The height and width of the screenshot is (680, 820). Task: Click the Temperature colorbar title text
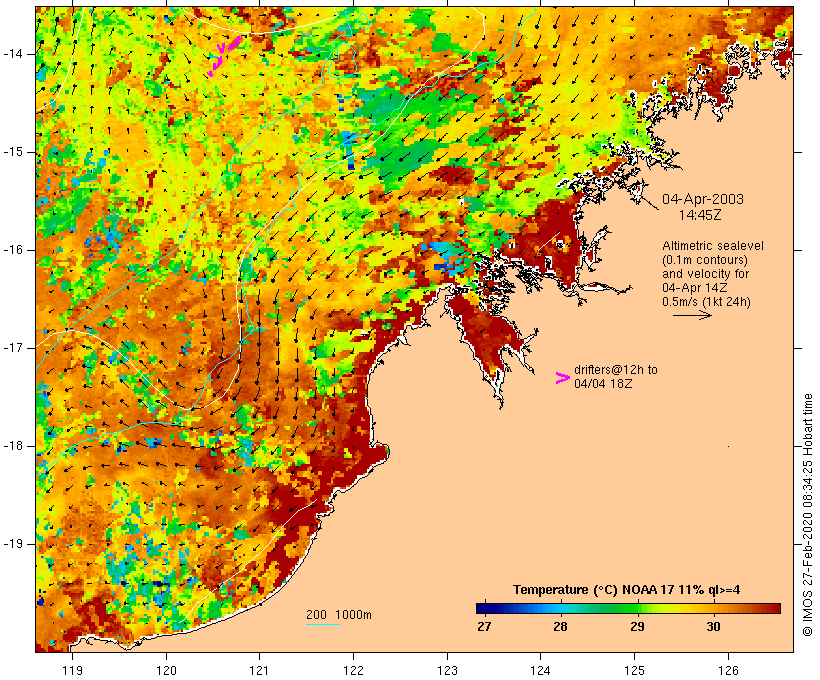tap(627, 590)
